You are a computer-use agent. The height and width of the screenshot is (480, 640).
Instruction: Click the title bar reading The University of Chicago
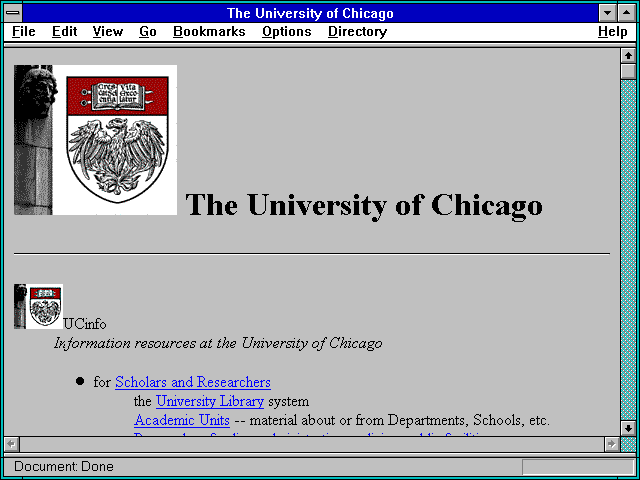[310, 13]
